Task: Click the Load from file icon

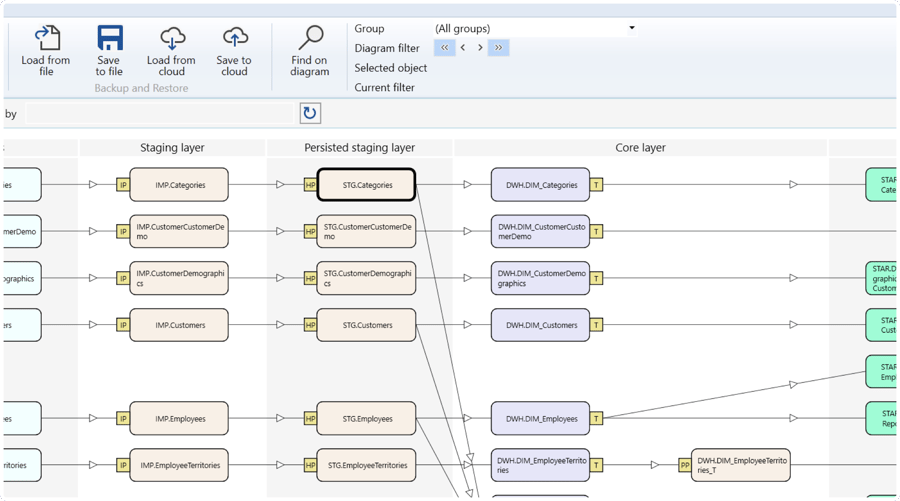Action: tap(46, 38)
